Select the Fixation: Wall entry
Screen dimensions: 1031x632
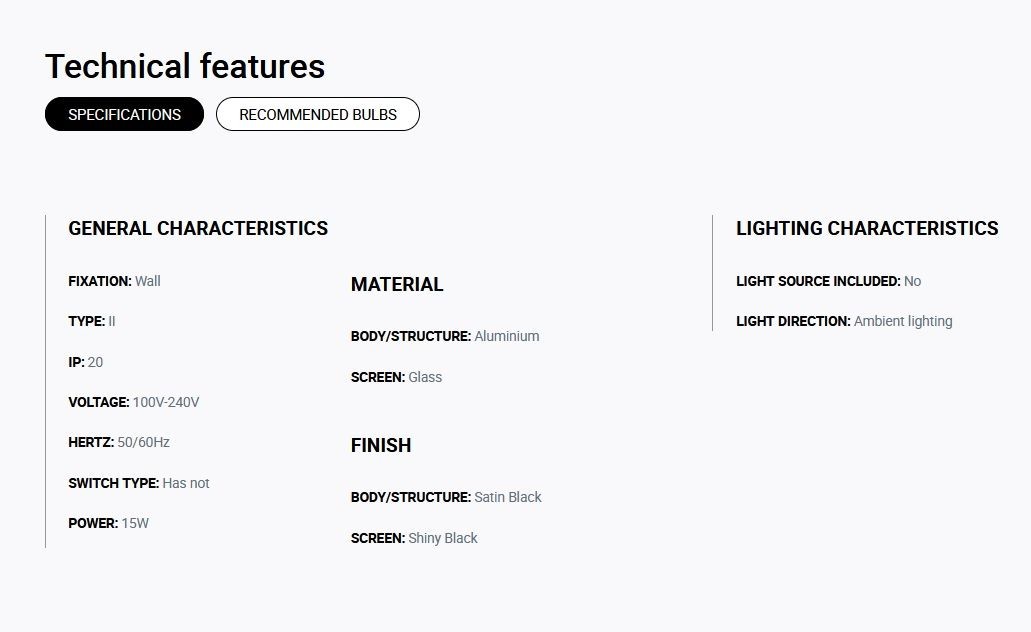(114, 281)
